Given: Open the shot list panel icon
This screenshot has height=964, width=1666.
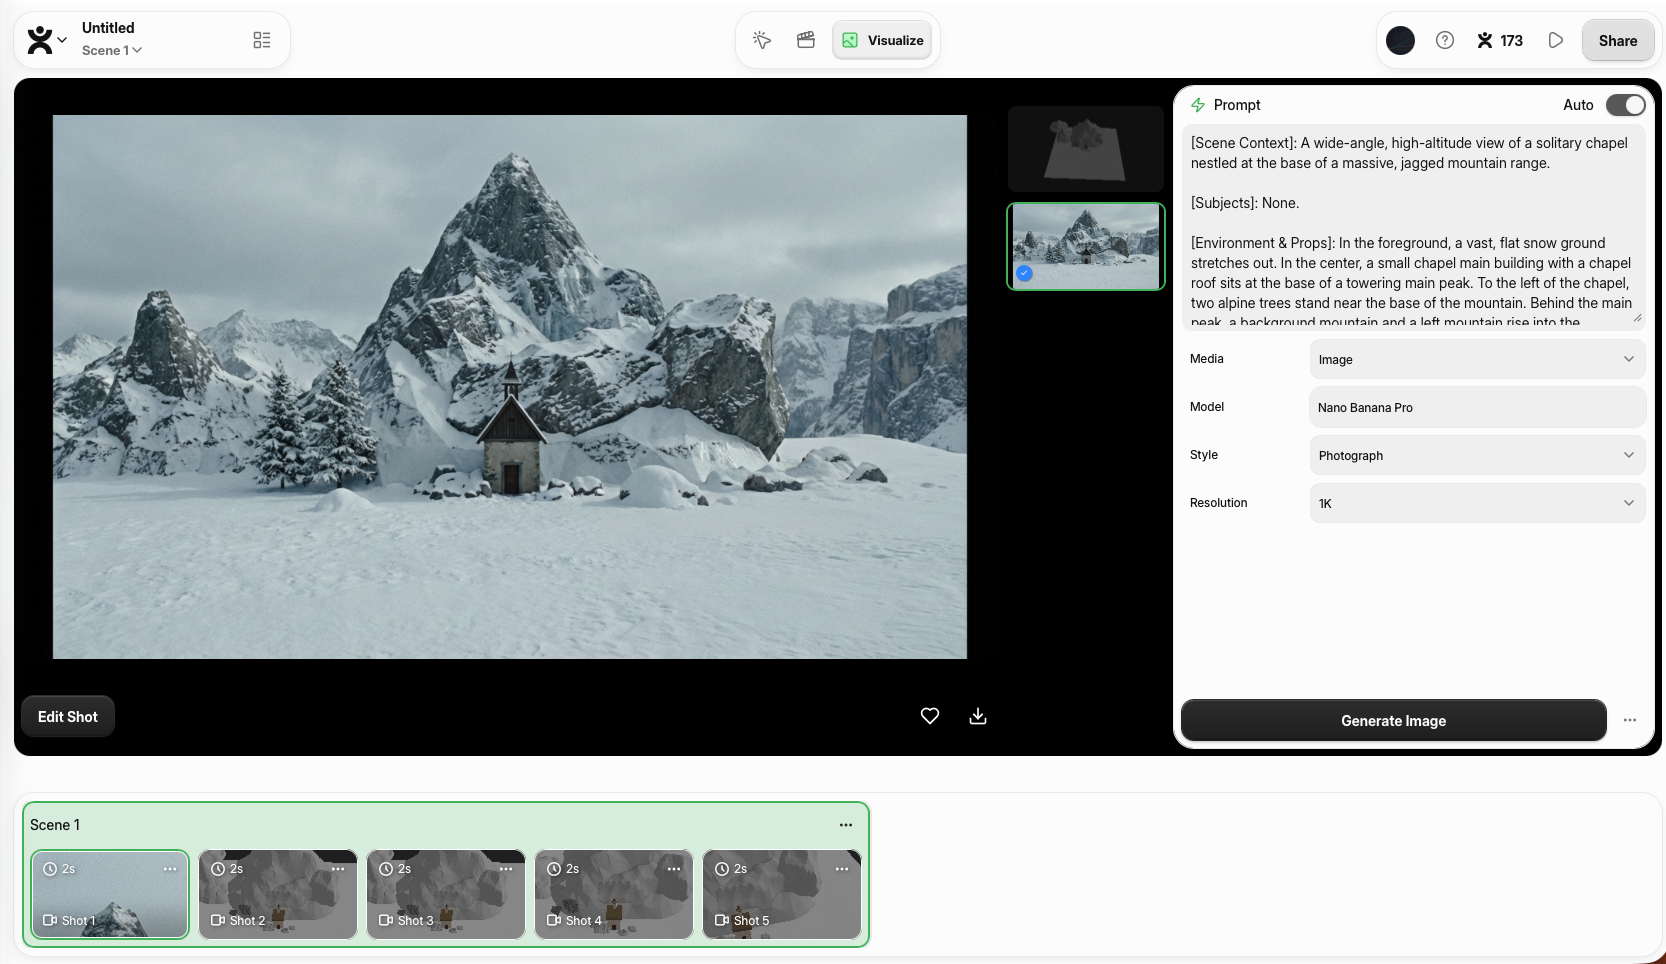Looking at the screenshot, I should click(x=262, y=40).
